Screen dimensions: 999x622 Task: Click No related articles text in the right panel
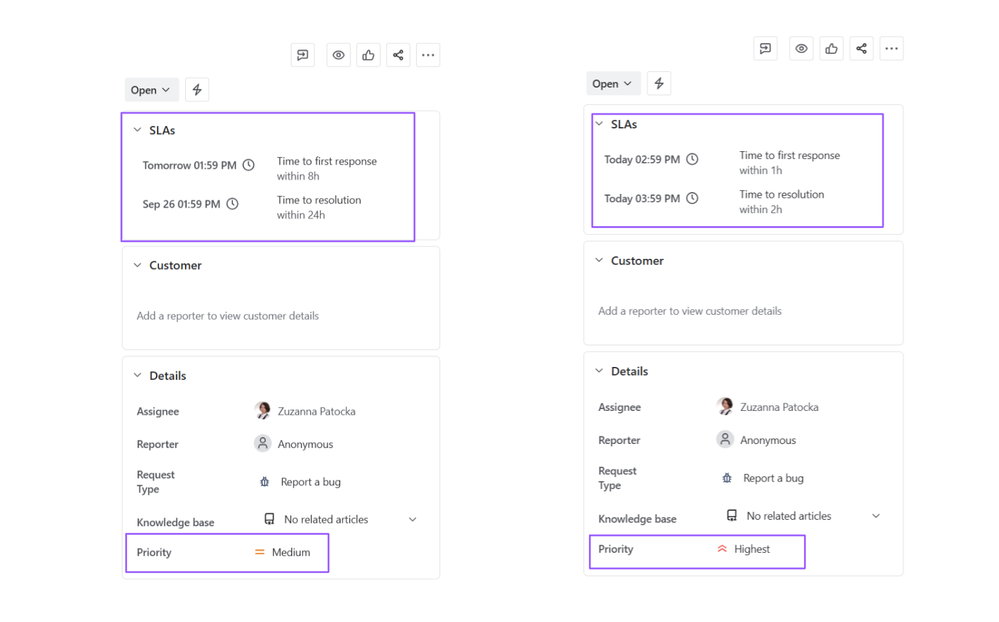coord(789,516)
